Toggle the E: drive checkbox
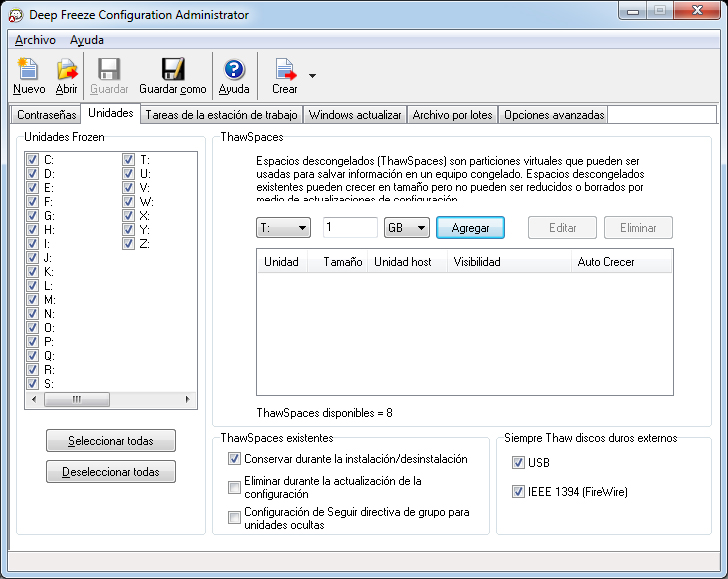This screenshot has width=728, height=579. pyautogui.click(x=32, y=188)
